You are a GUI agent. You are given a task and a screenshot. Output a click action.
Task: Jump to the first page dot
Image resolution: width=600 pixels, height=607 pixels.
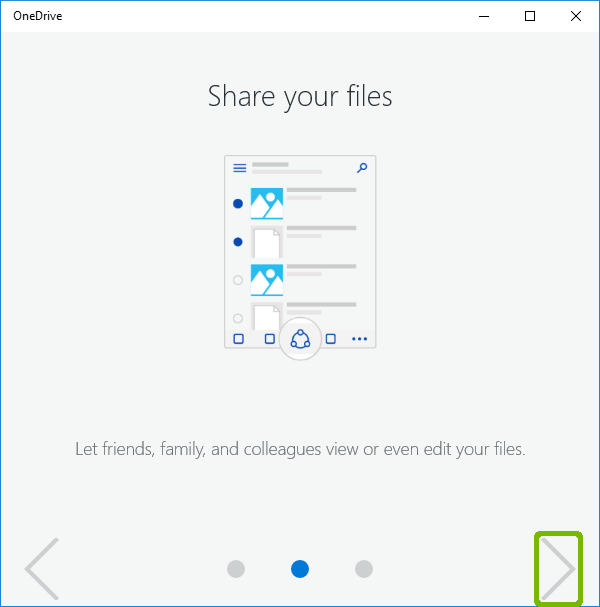click(236, 569)
